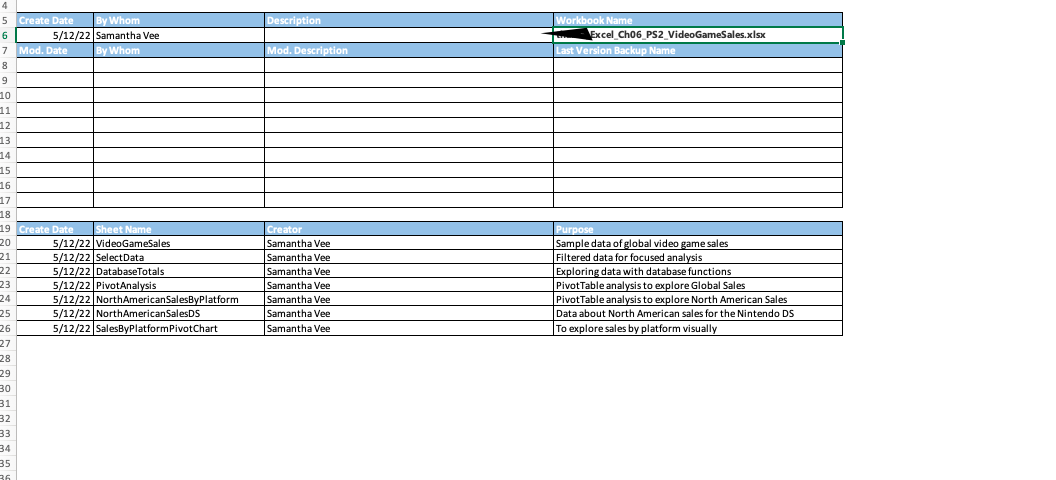
Task: Click the Samantha Vee creator cell for VideoGameSales
Action: click(409, 243)
